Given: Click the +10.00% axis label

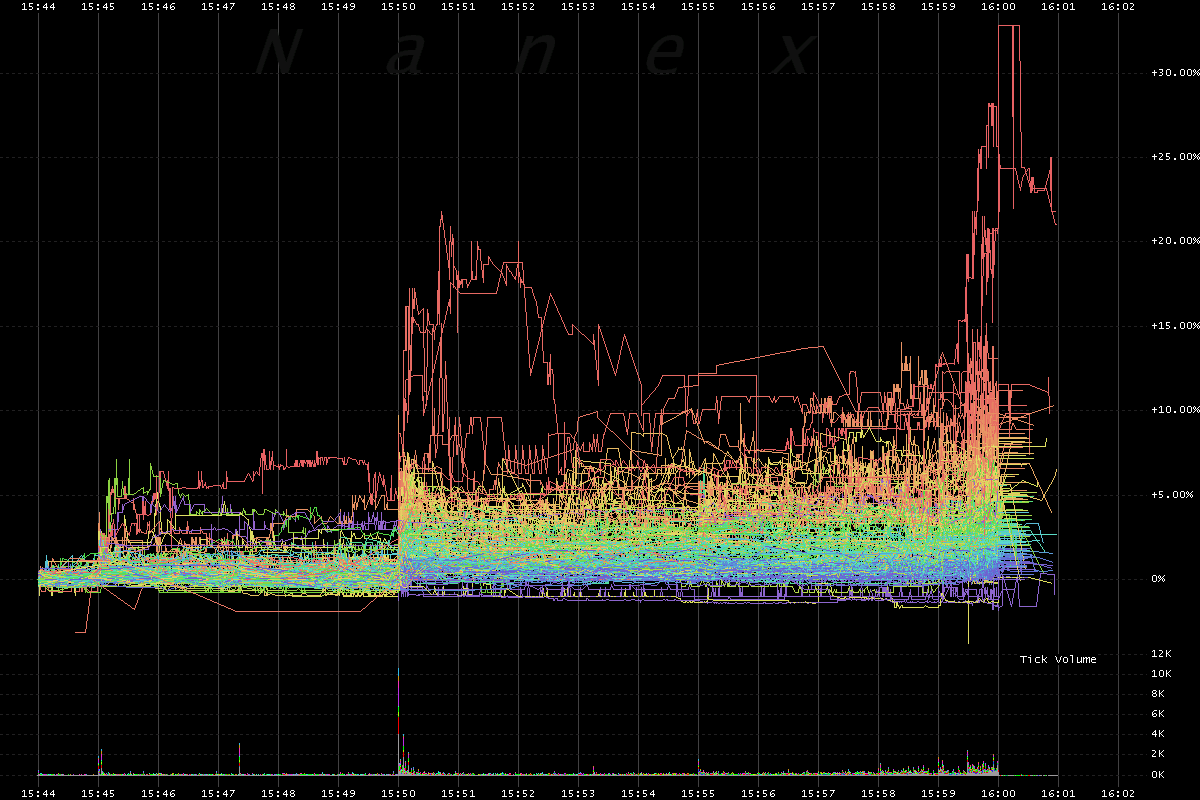Looking at the screenshot, I should [1175, 410].
